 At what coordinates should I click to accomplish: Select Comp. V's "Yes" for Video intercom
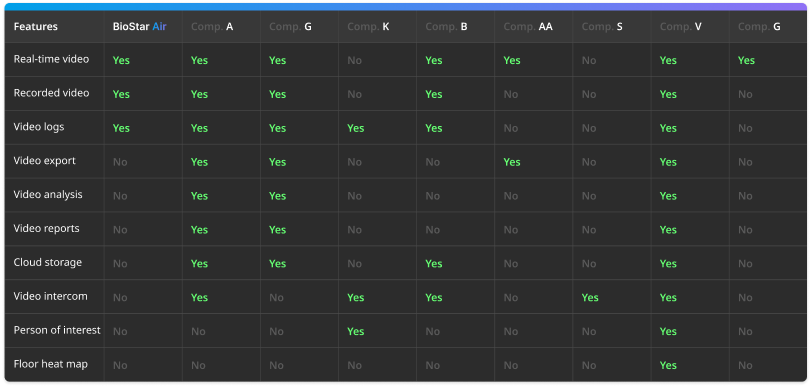click(x=668, y=298)
